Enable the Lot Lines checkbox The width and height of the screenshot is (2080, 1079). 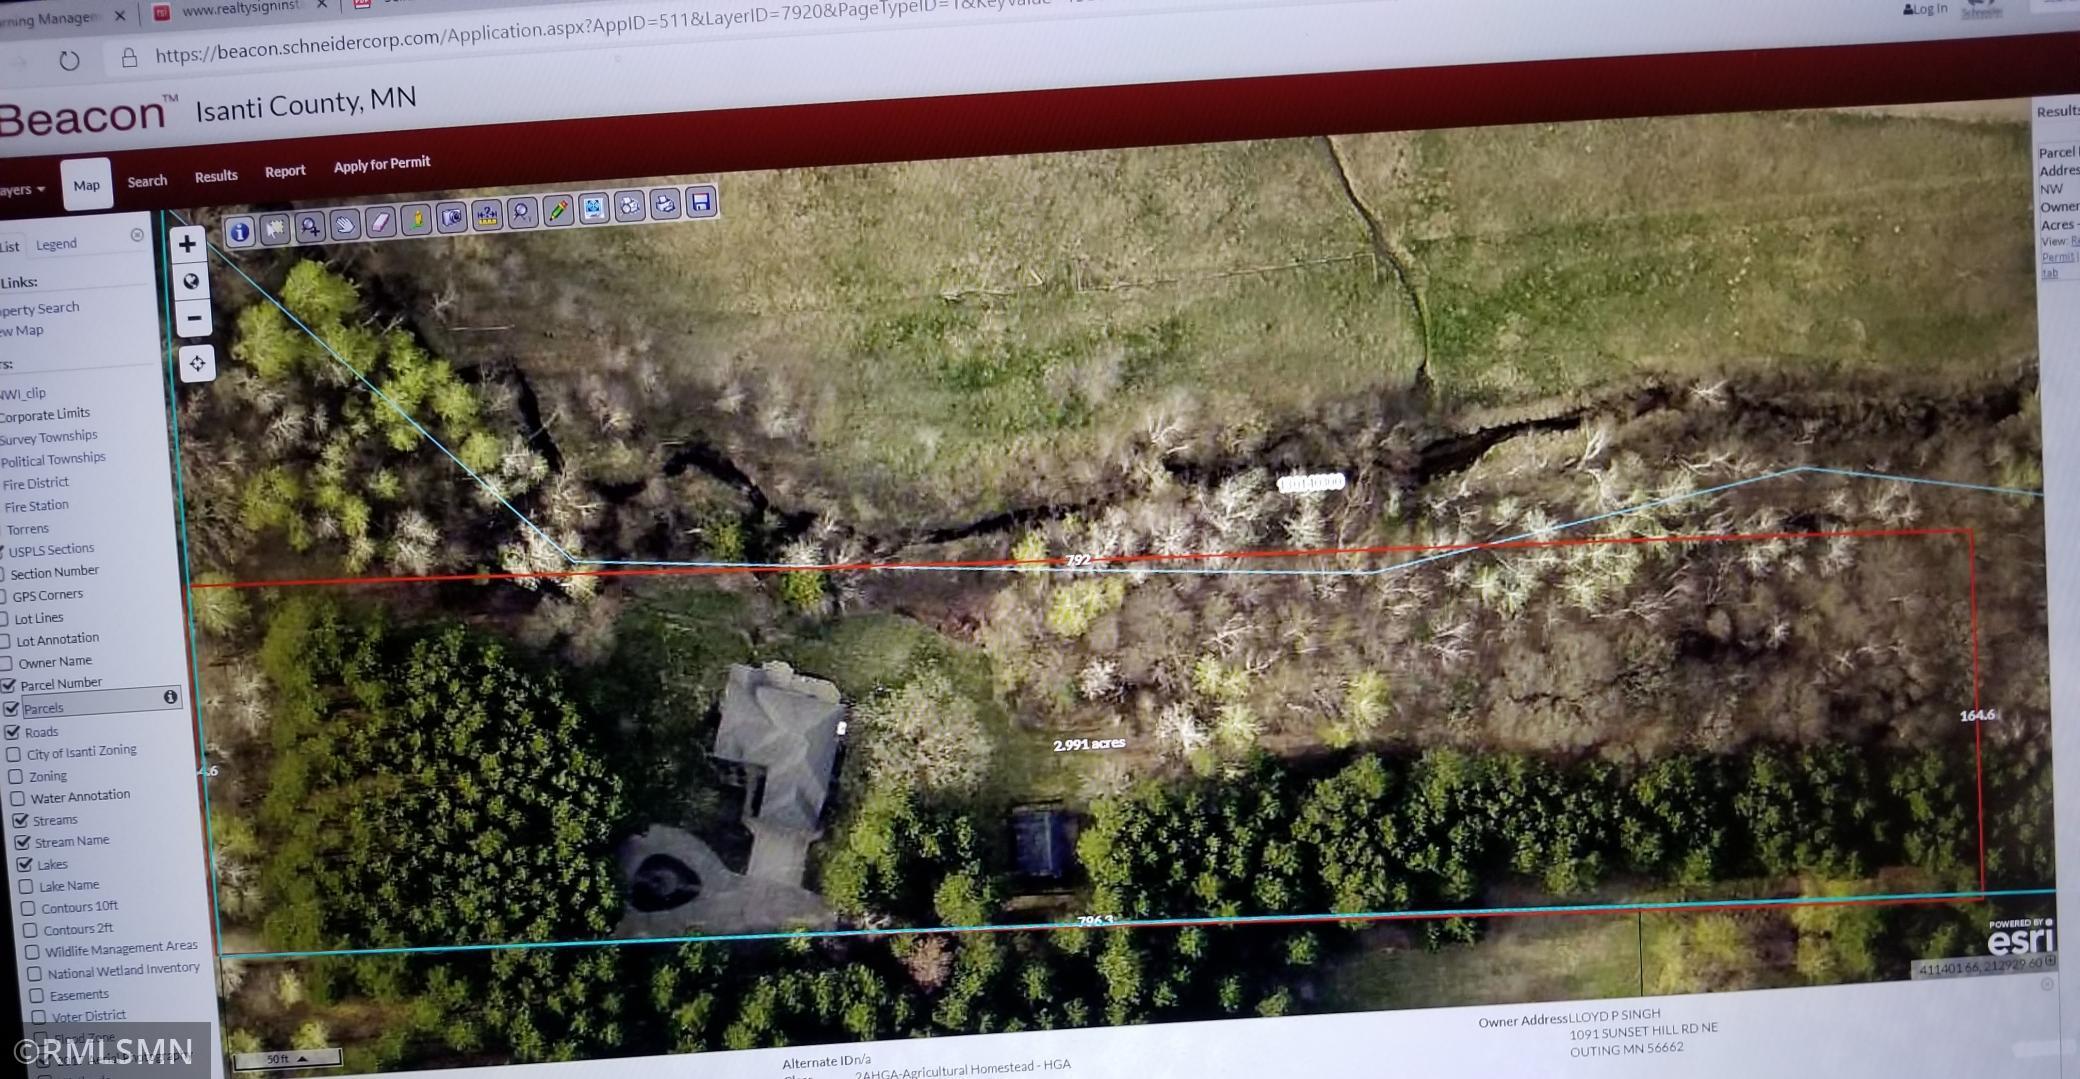click(x=4, y=619)
